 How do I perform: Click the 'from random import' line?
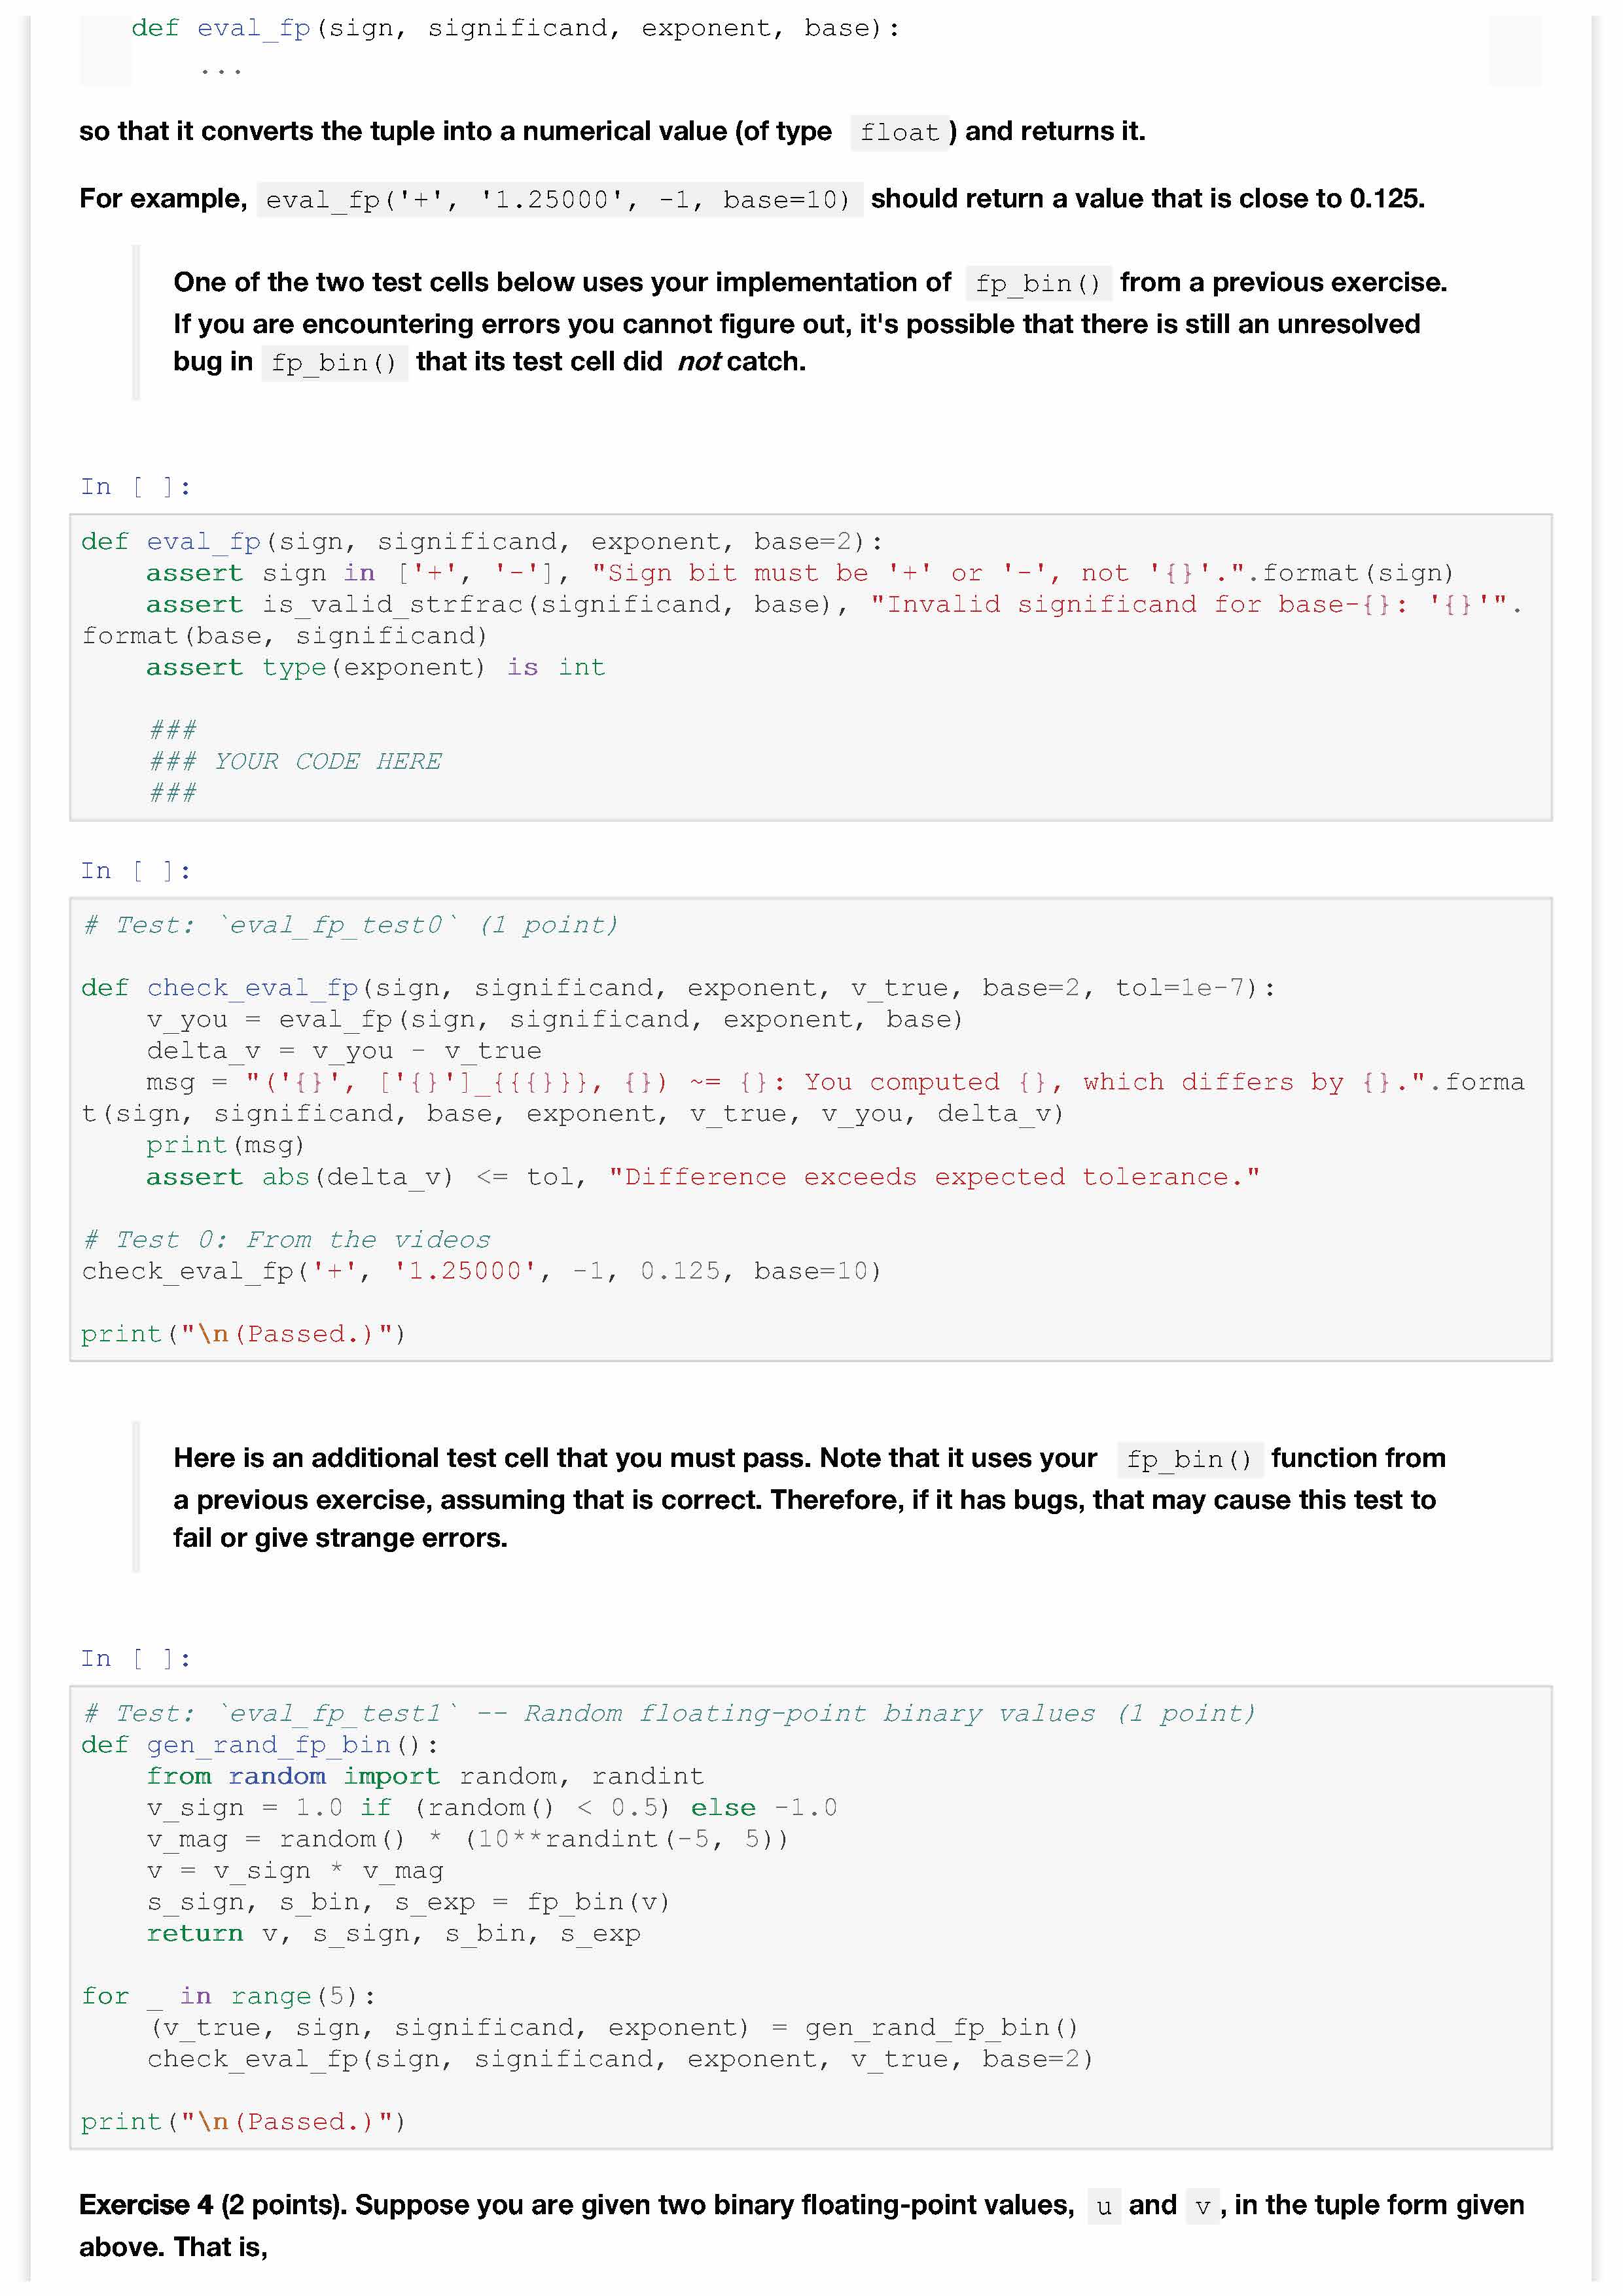click(425, 1777)
